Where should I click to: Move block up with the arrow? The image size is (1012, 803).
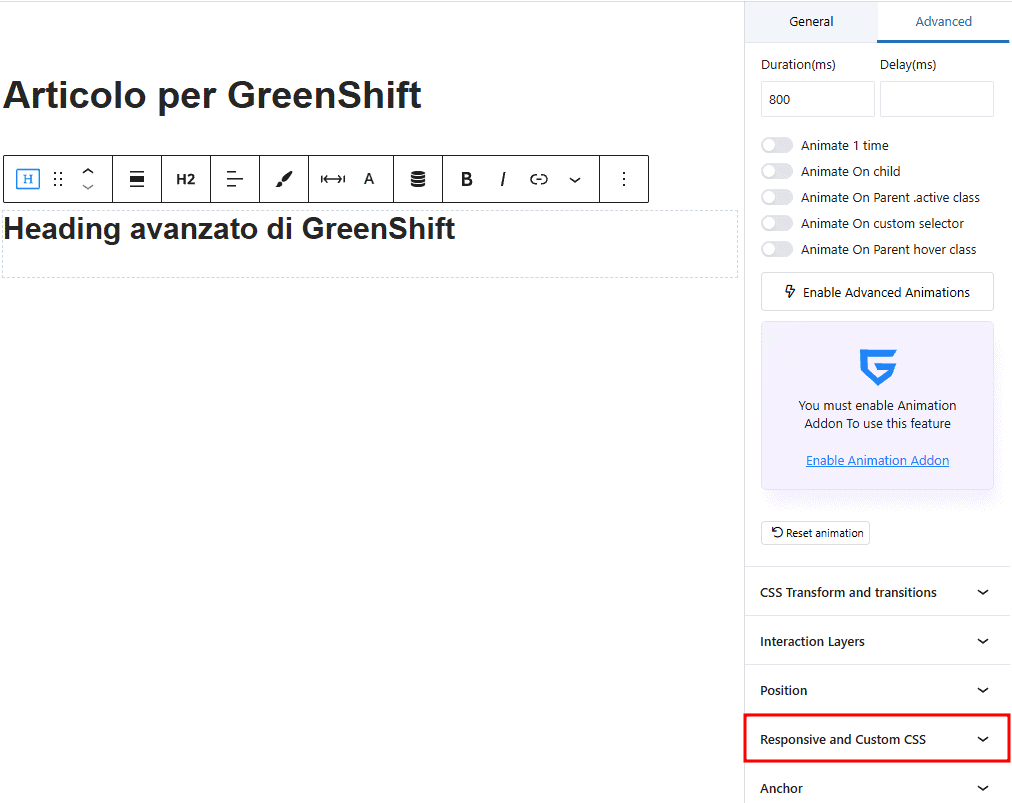tap(88, 171)
